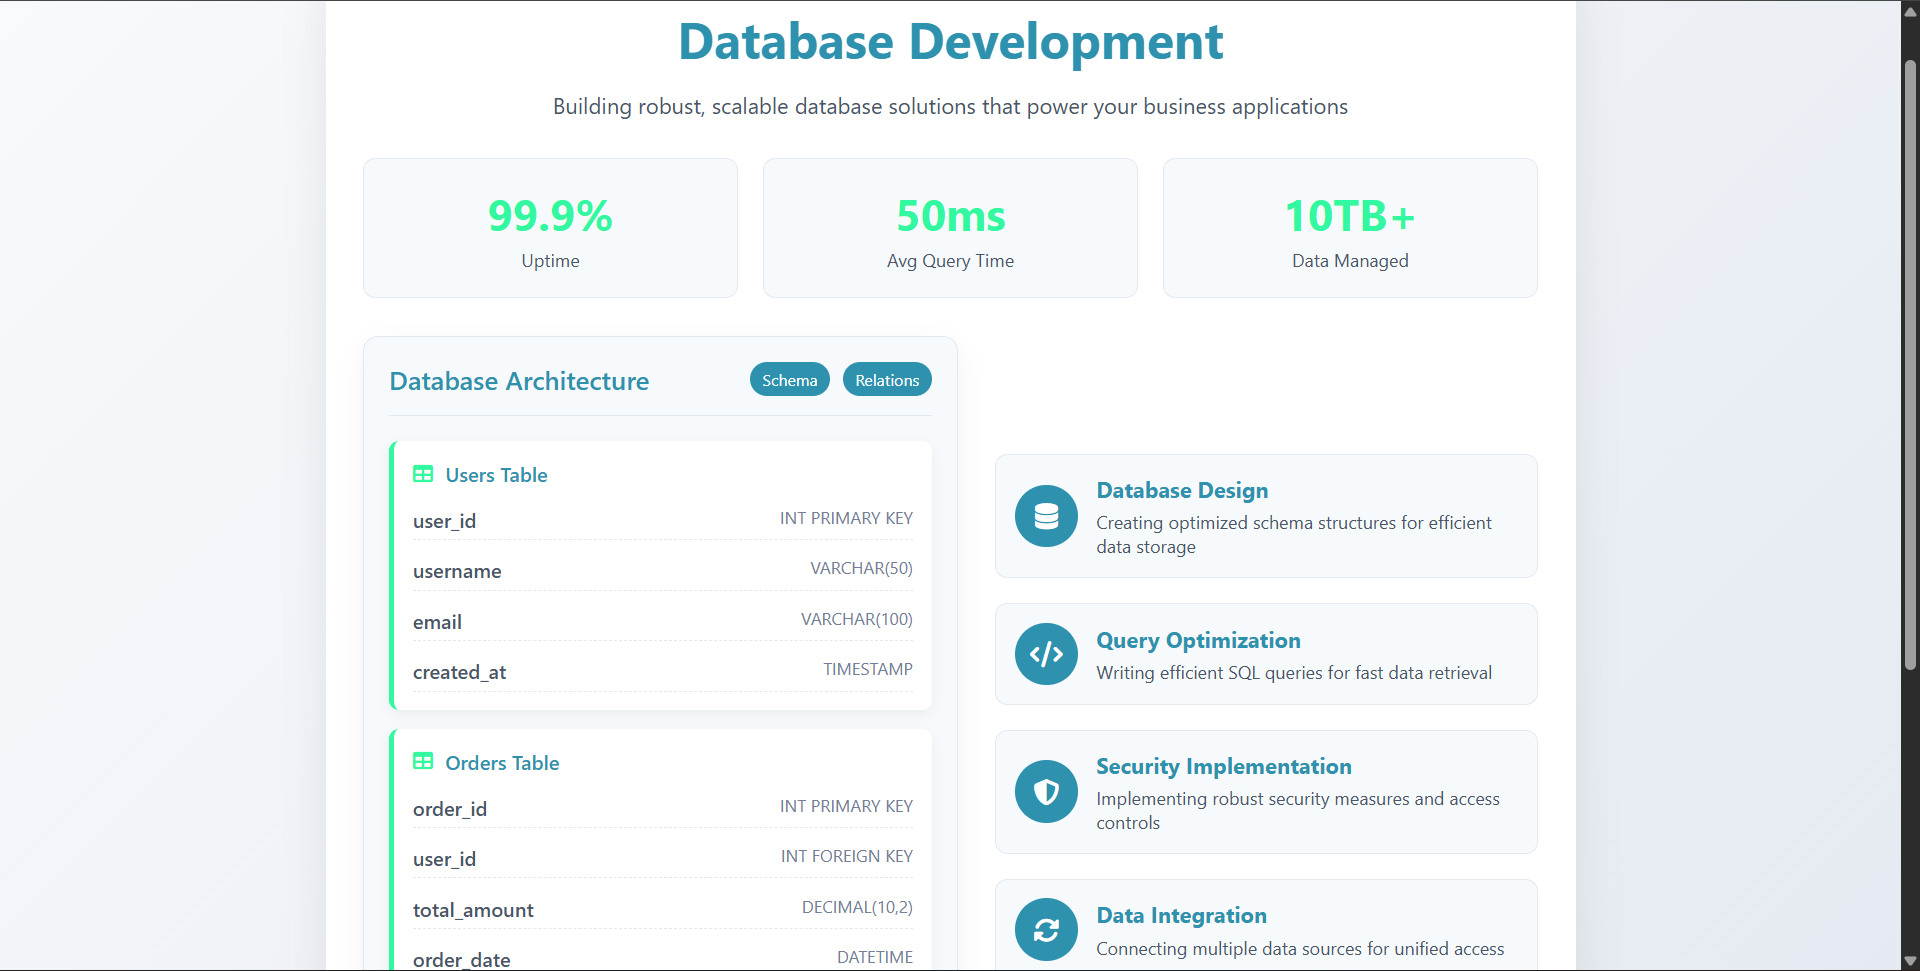The image size is (1920, 971).
Task: Select the 10TB+ Data Managed card
Action: (x=1350, y=227)
